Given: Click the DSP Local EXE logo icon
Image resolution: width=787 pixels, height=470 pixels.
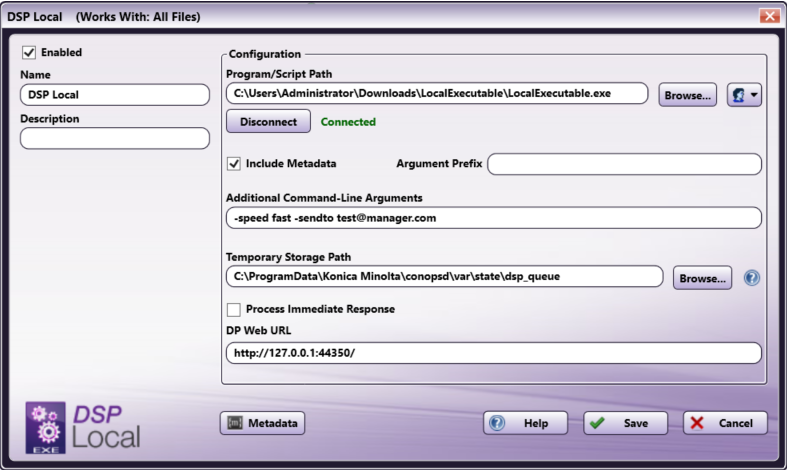Looking at the screenshot, I should pyautogui.click(x=47, y=425).
